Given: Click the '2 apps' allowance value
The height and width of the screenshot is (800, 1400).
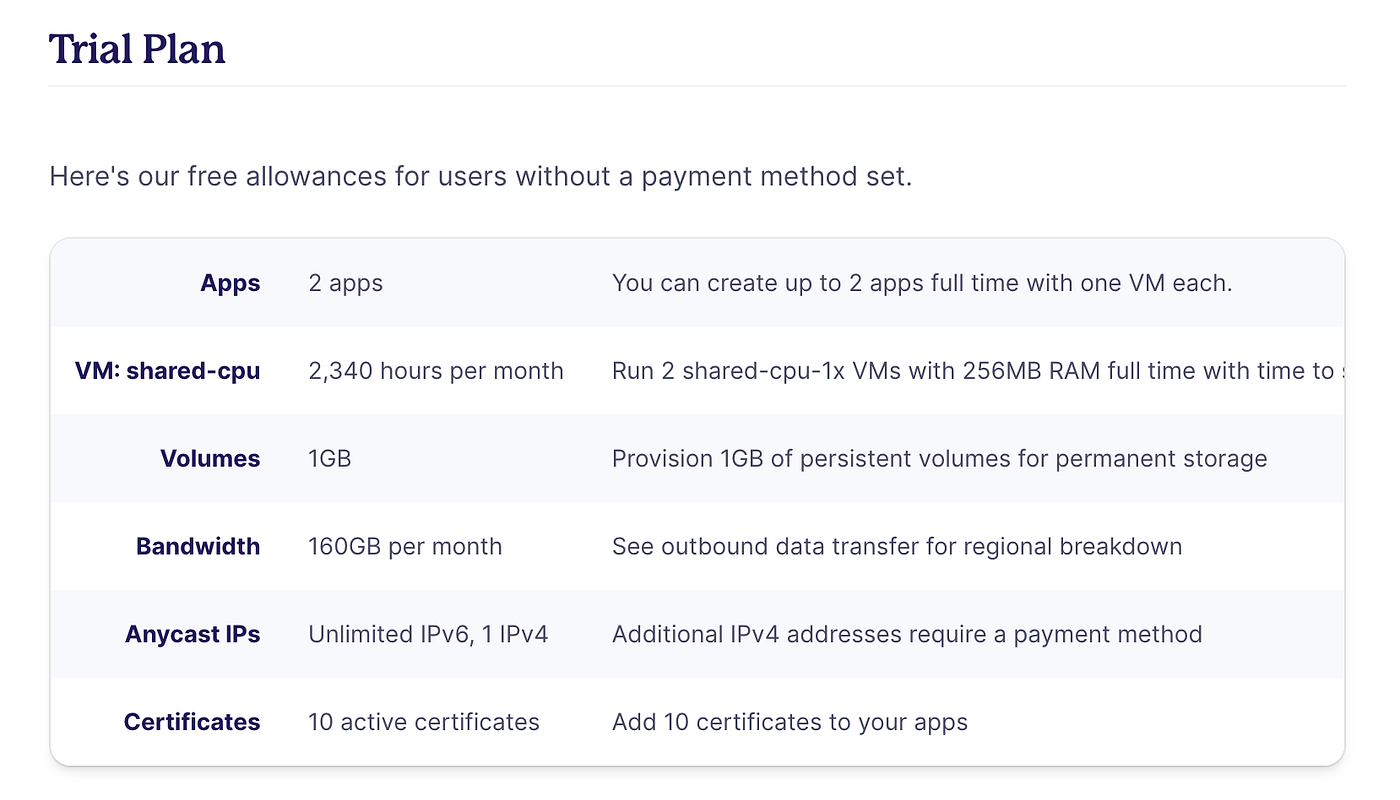Looking at the screenshot, I should pos(346,283).
